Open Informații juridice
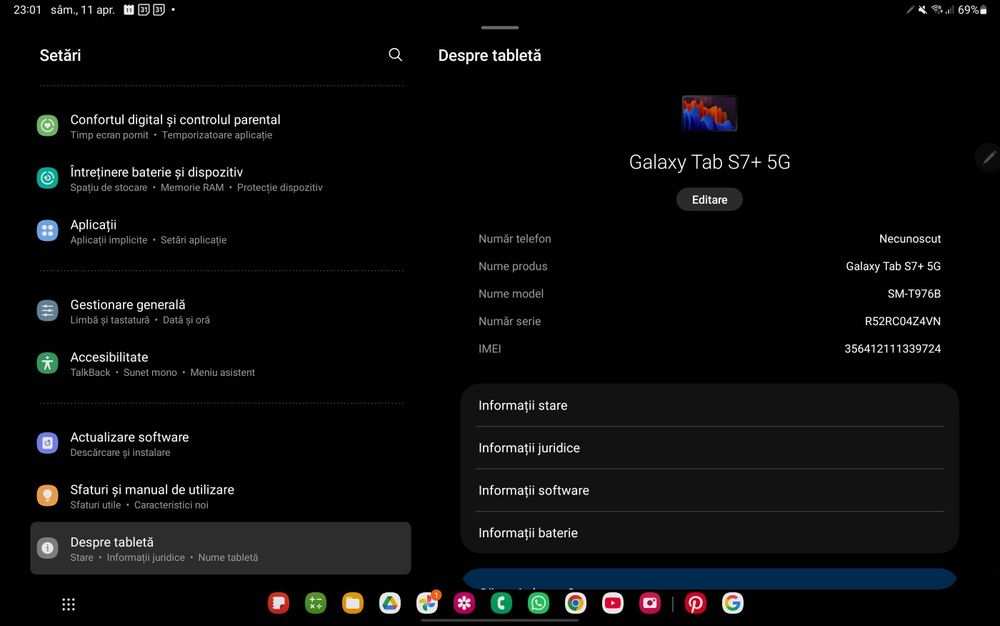Screen dimensions: 1000x626 (x=709, y=448)
